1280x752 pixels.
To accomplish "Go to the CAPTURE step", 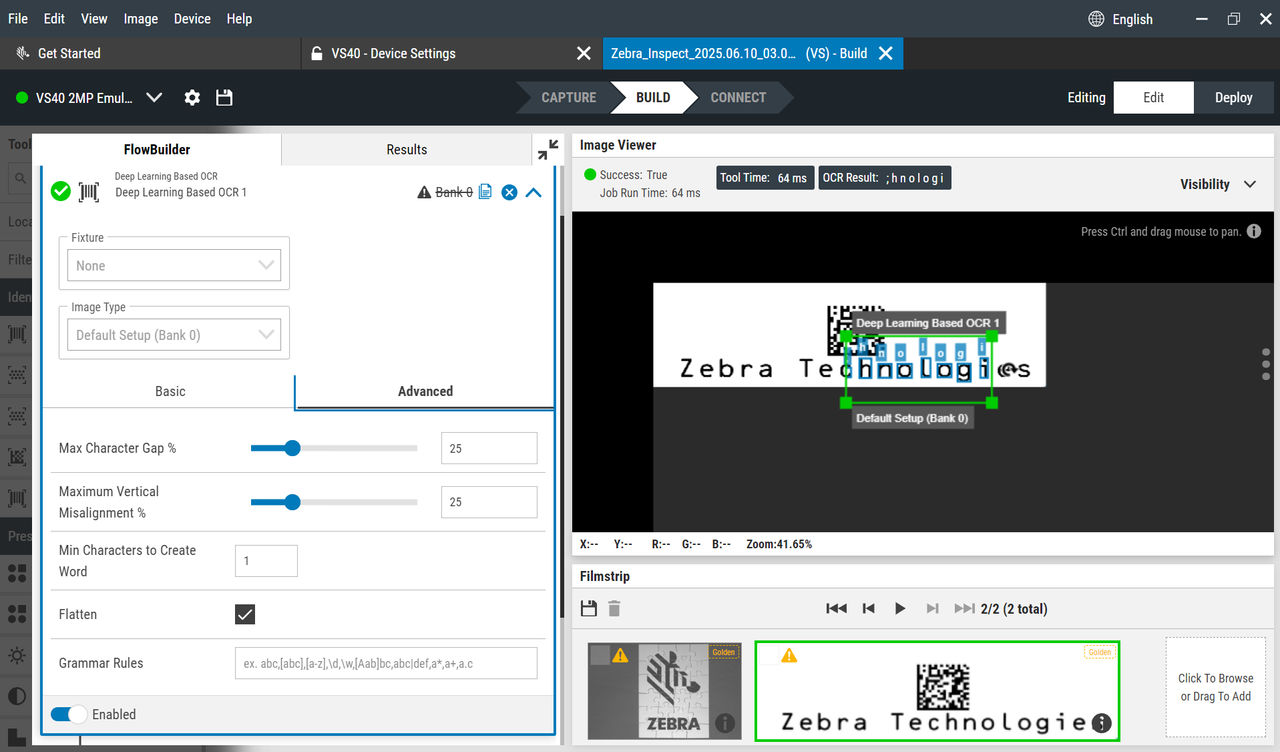I will tap(568, 97).
